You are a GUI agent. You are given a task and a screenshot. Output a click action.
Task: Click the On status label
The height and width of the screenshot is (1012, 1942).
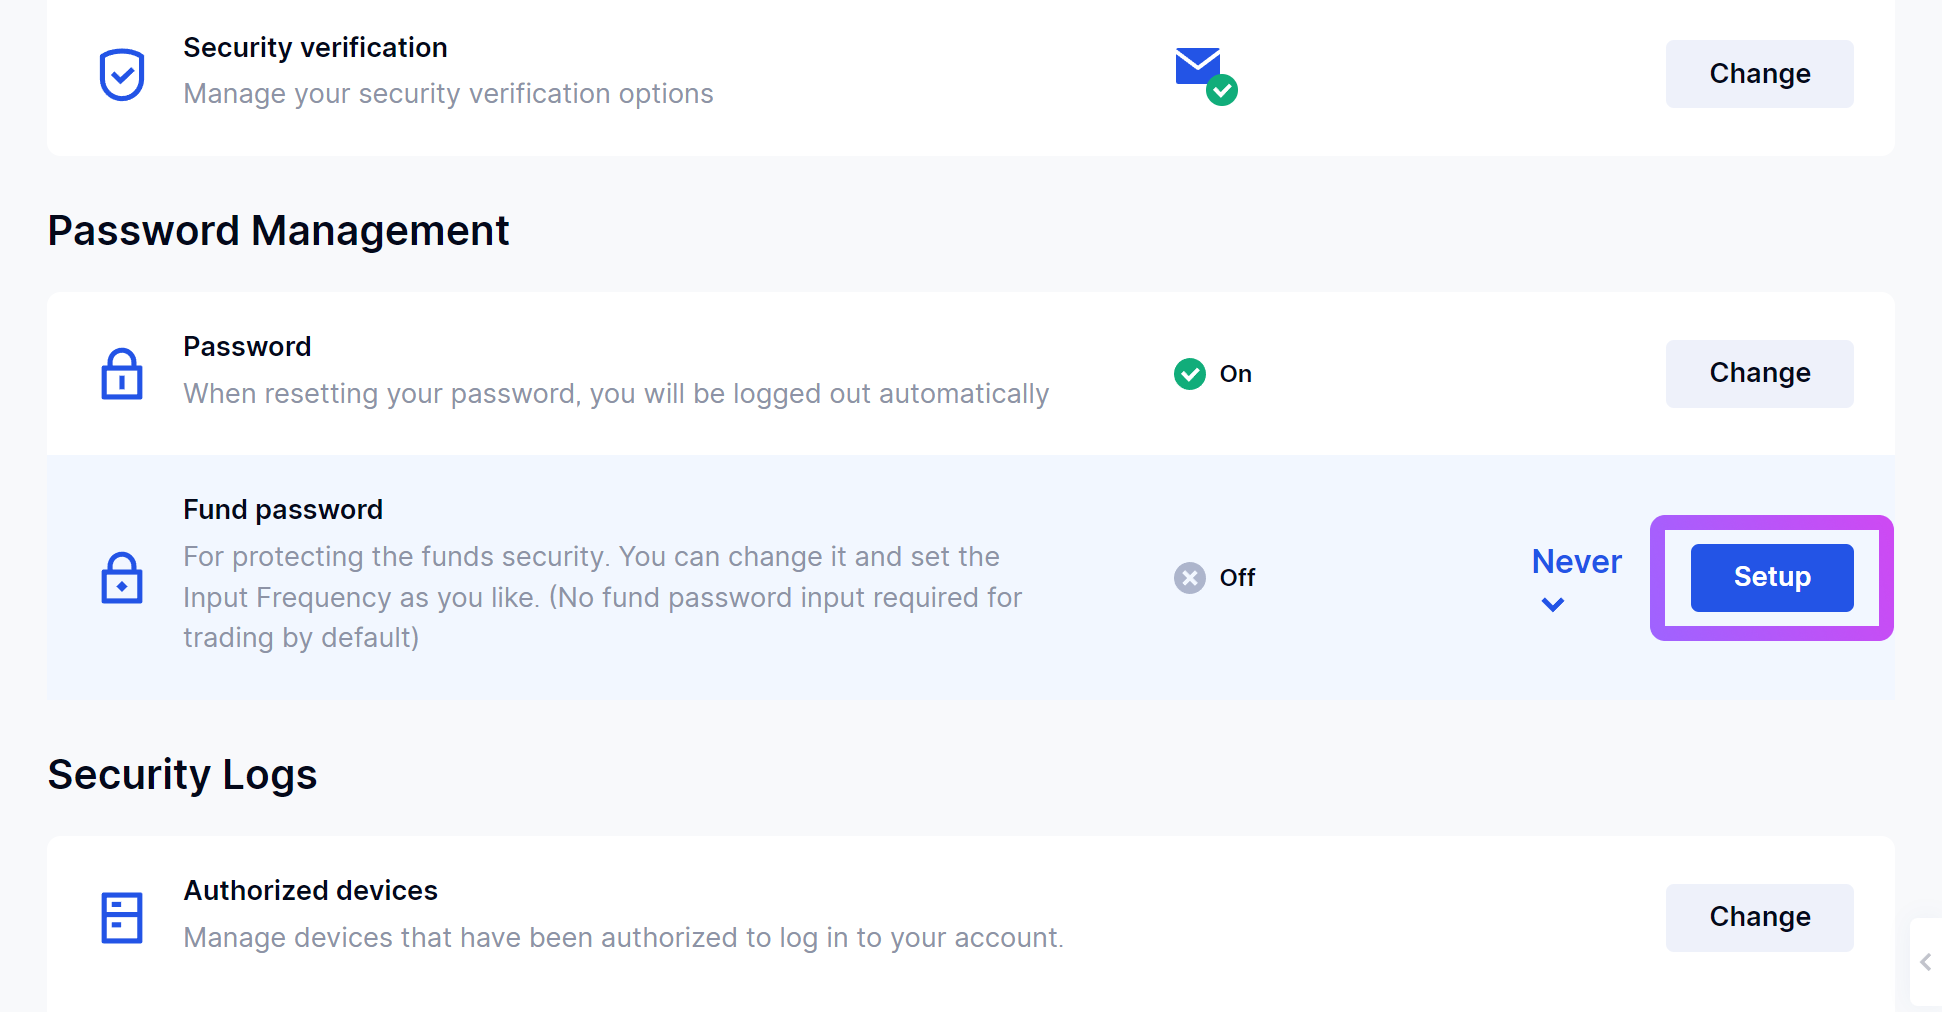[1235, 374]
